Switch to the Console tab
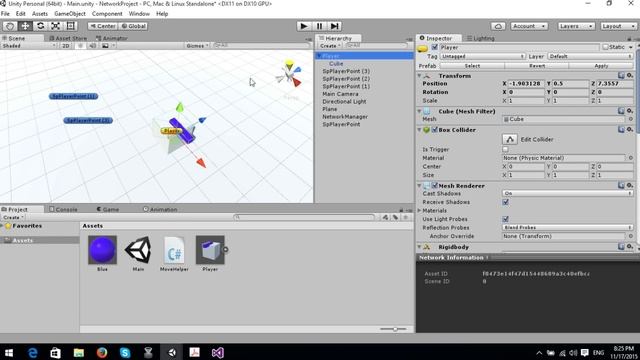 pyautogui.click(x=63, y=209)
